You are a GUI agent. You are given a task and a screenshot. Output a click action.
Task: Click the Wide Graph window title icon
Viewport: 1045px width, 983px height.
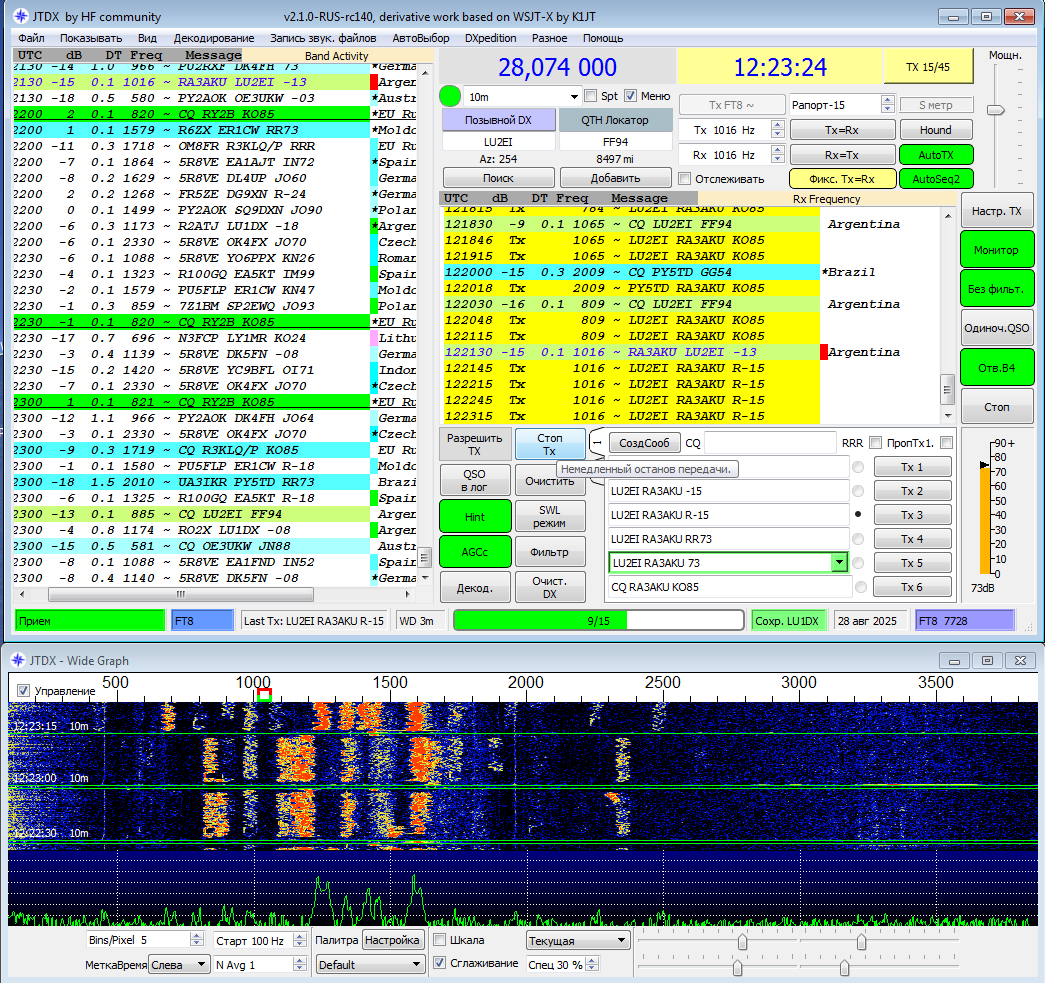pos(17,660)
